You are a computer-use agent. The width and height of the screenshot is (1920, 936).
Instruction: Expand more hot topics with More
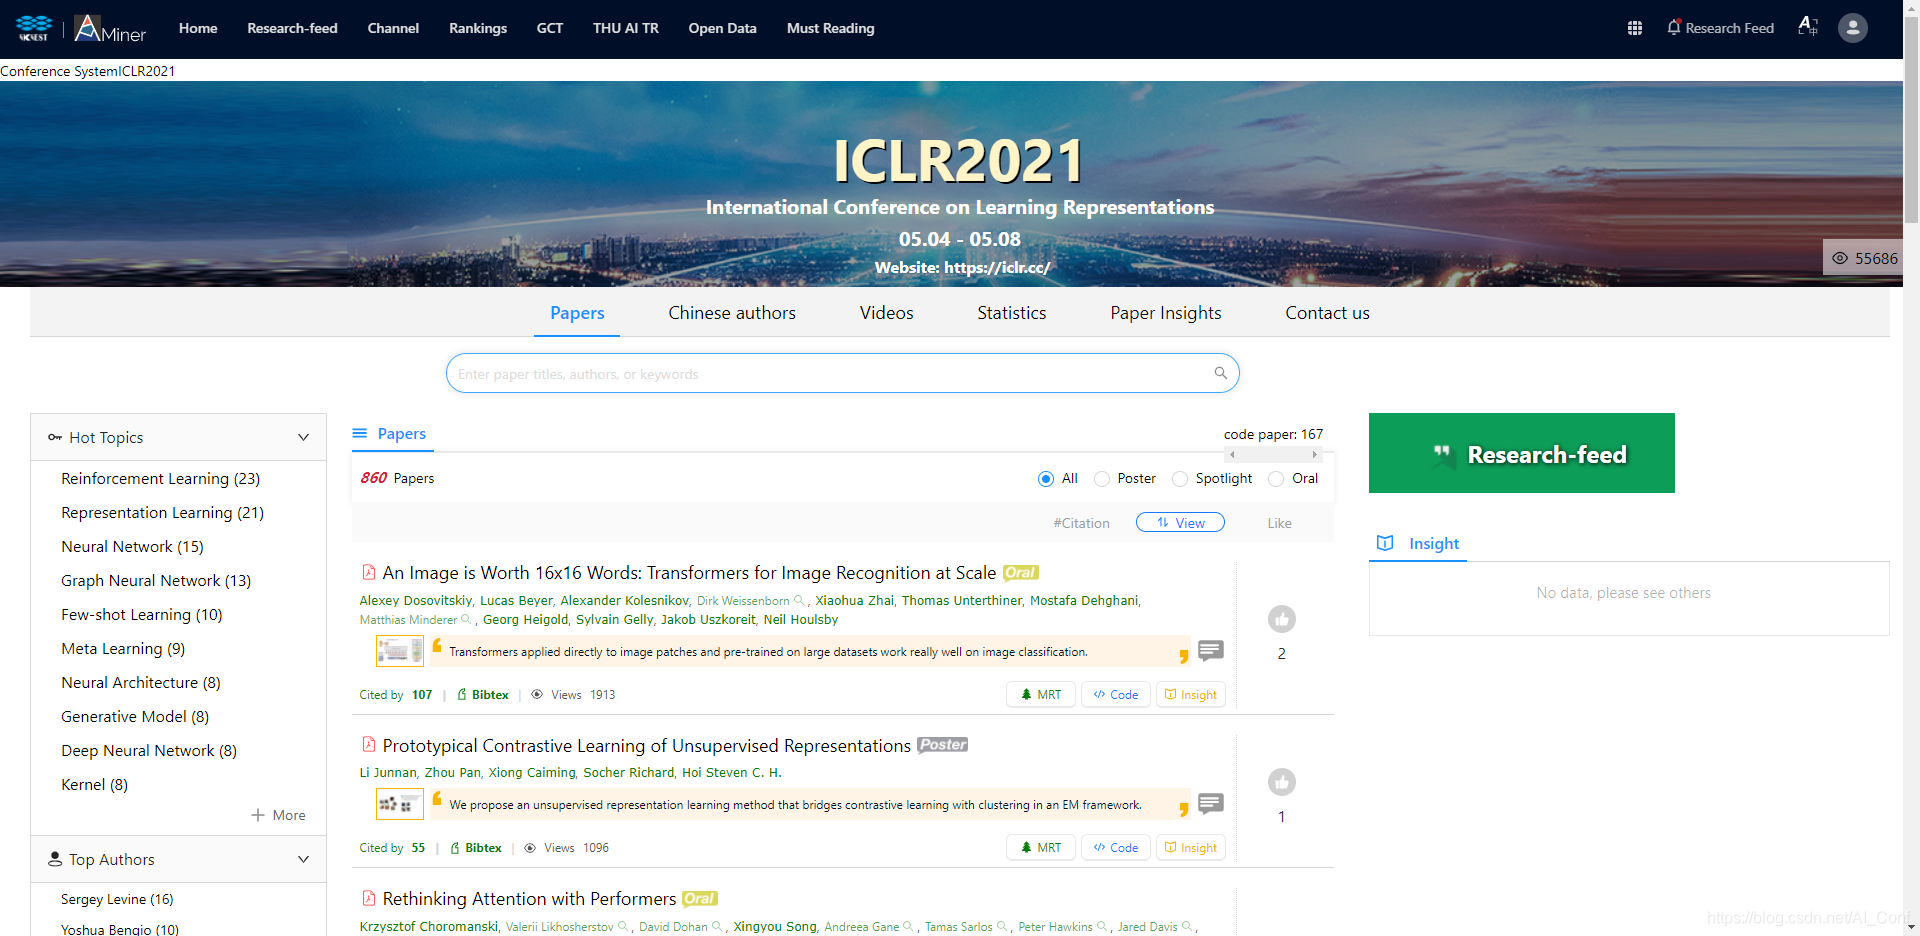(279, 815)
